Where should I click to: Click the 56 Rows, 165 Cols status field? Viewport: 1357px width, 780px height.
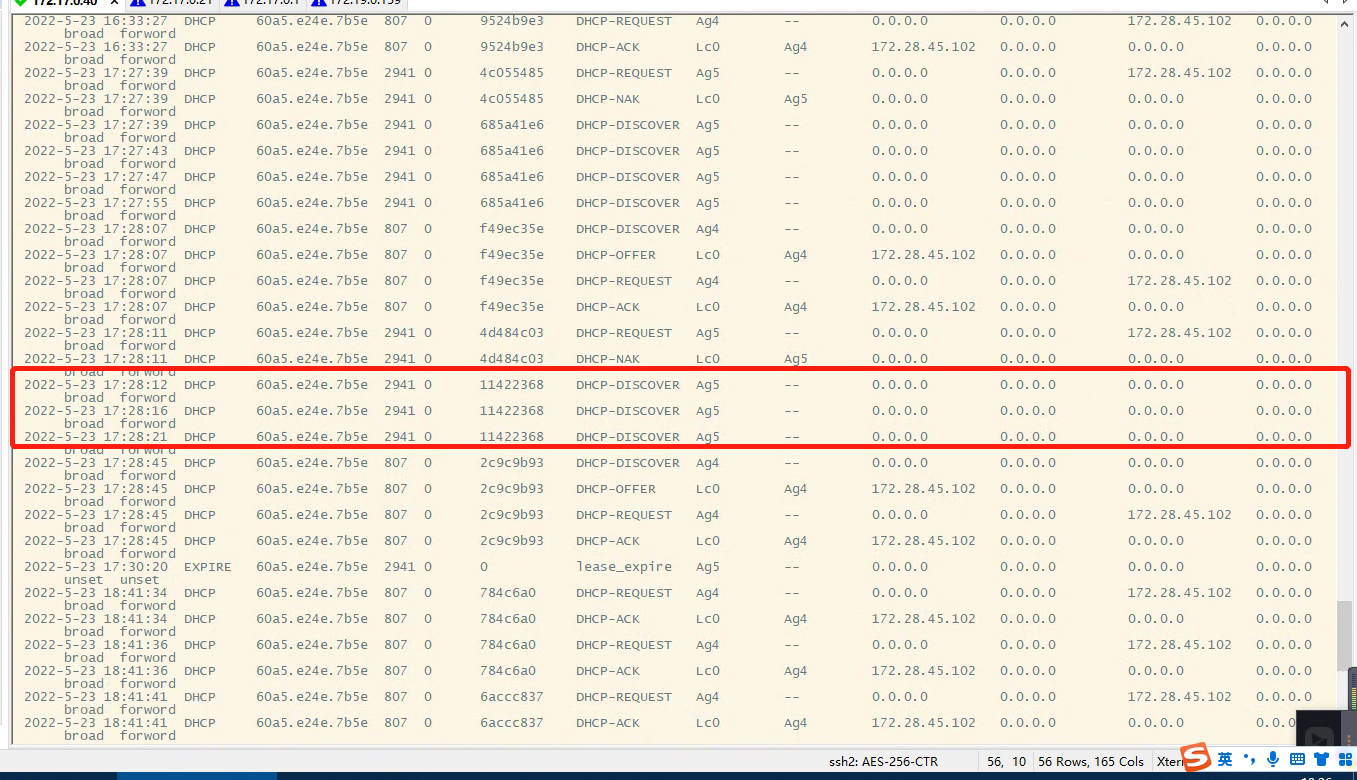pos(1090,761)
